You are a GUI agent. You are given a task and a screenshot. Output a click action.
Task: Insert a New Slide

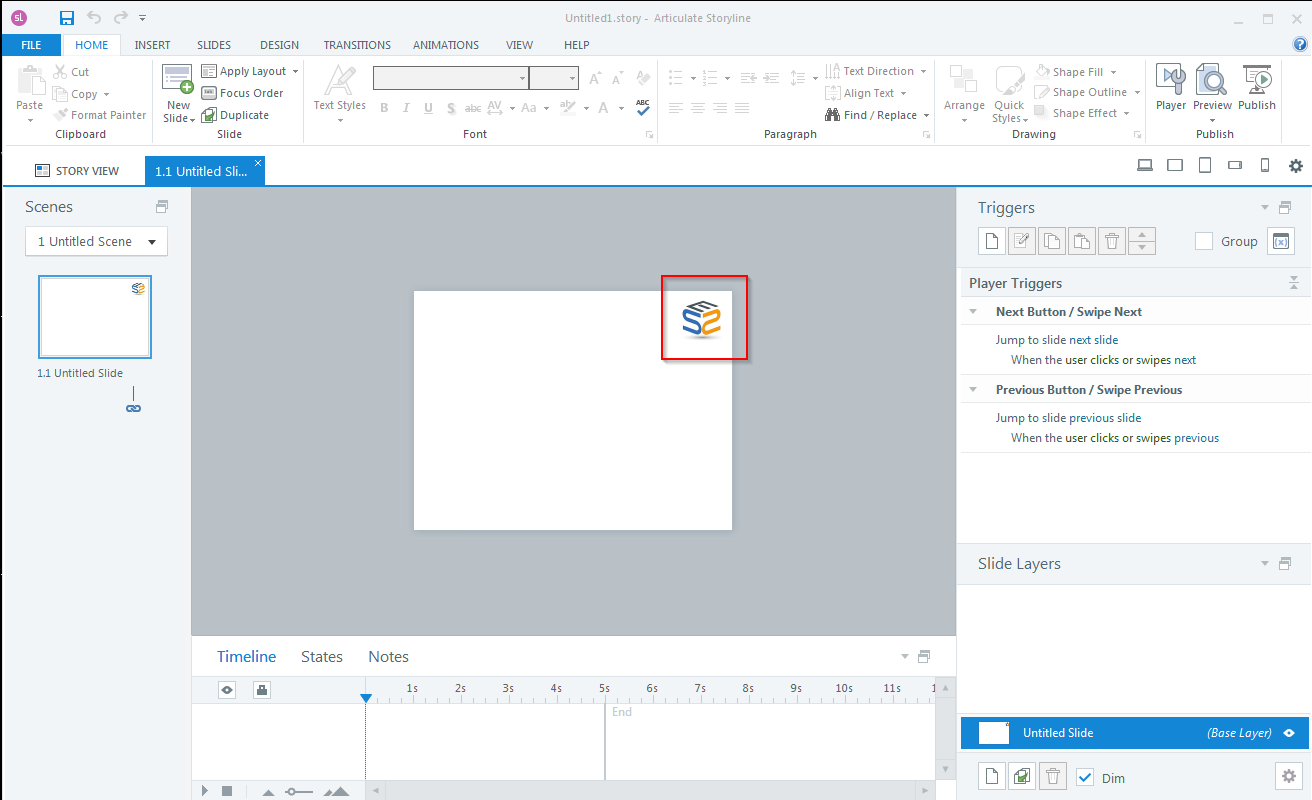[178, 94]
